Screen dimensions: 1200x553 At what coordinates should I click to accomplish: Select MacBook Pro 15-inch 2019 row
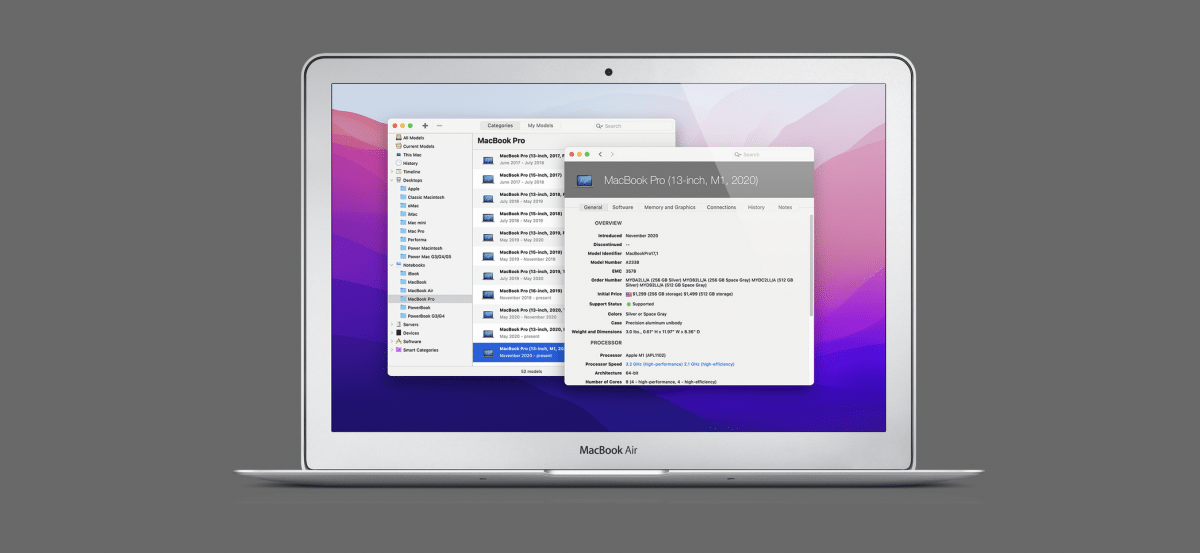pos(520,255)
